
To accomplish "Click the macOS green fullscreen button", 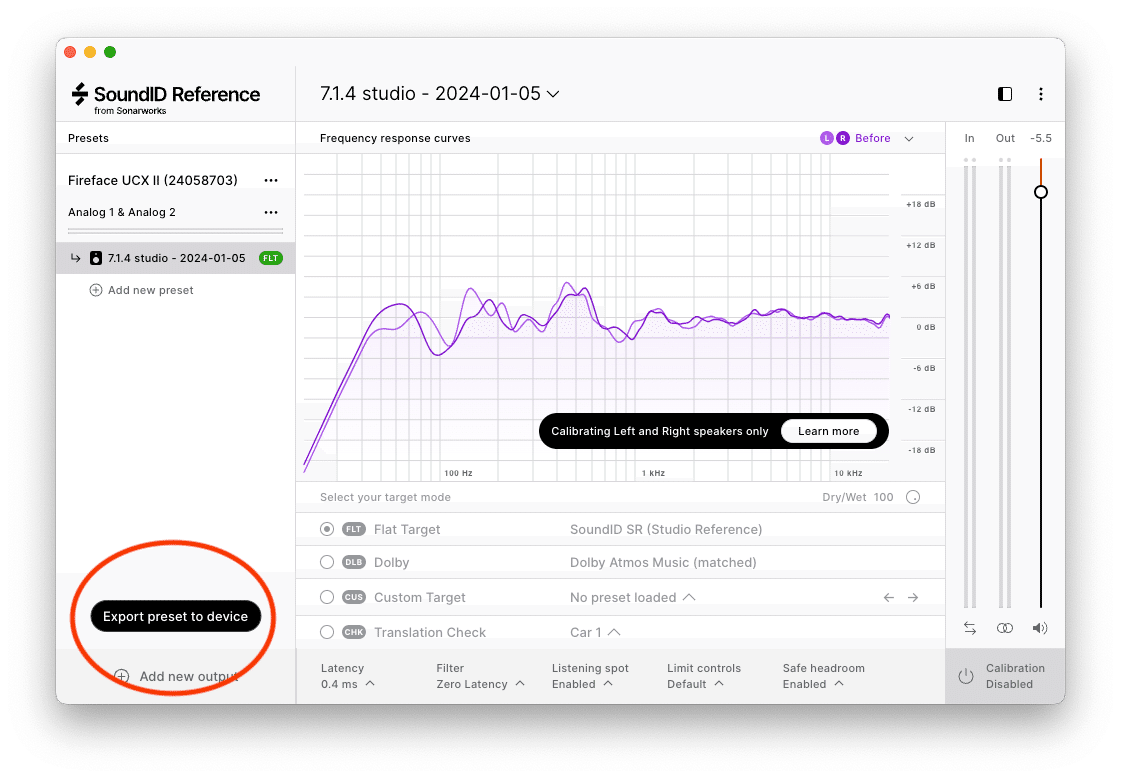I will pos(109,51).
